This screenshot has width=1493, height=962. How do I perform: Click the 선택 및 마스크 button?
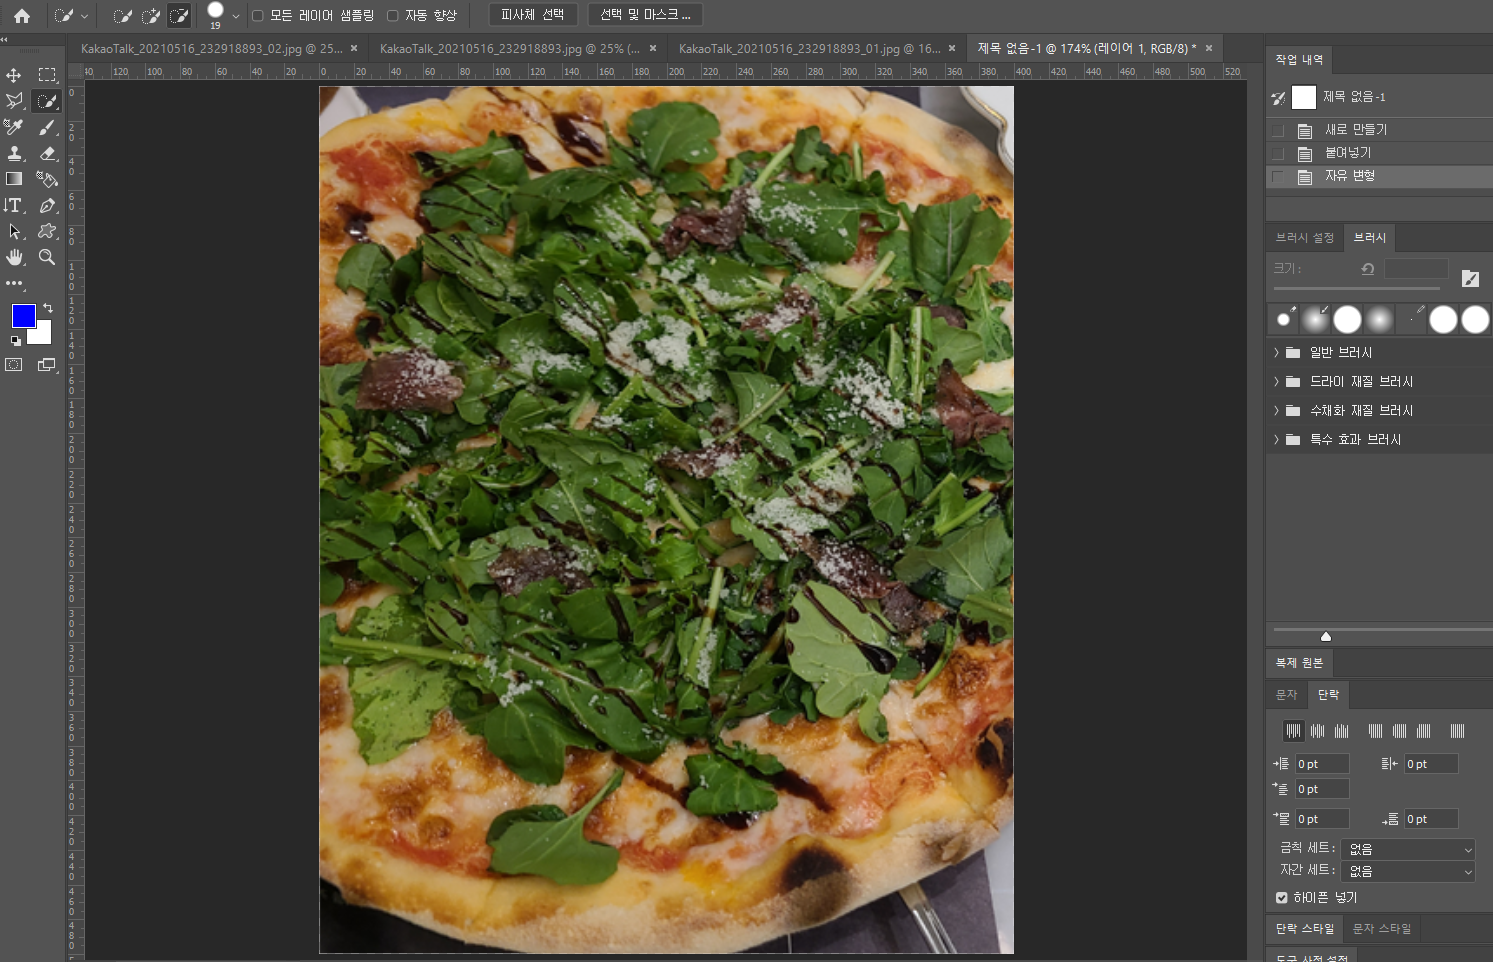point(645,15)
